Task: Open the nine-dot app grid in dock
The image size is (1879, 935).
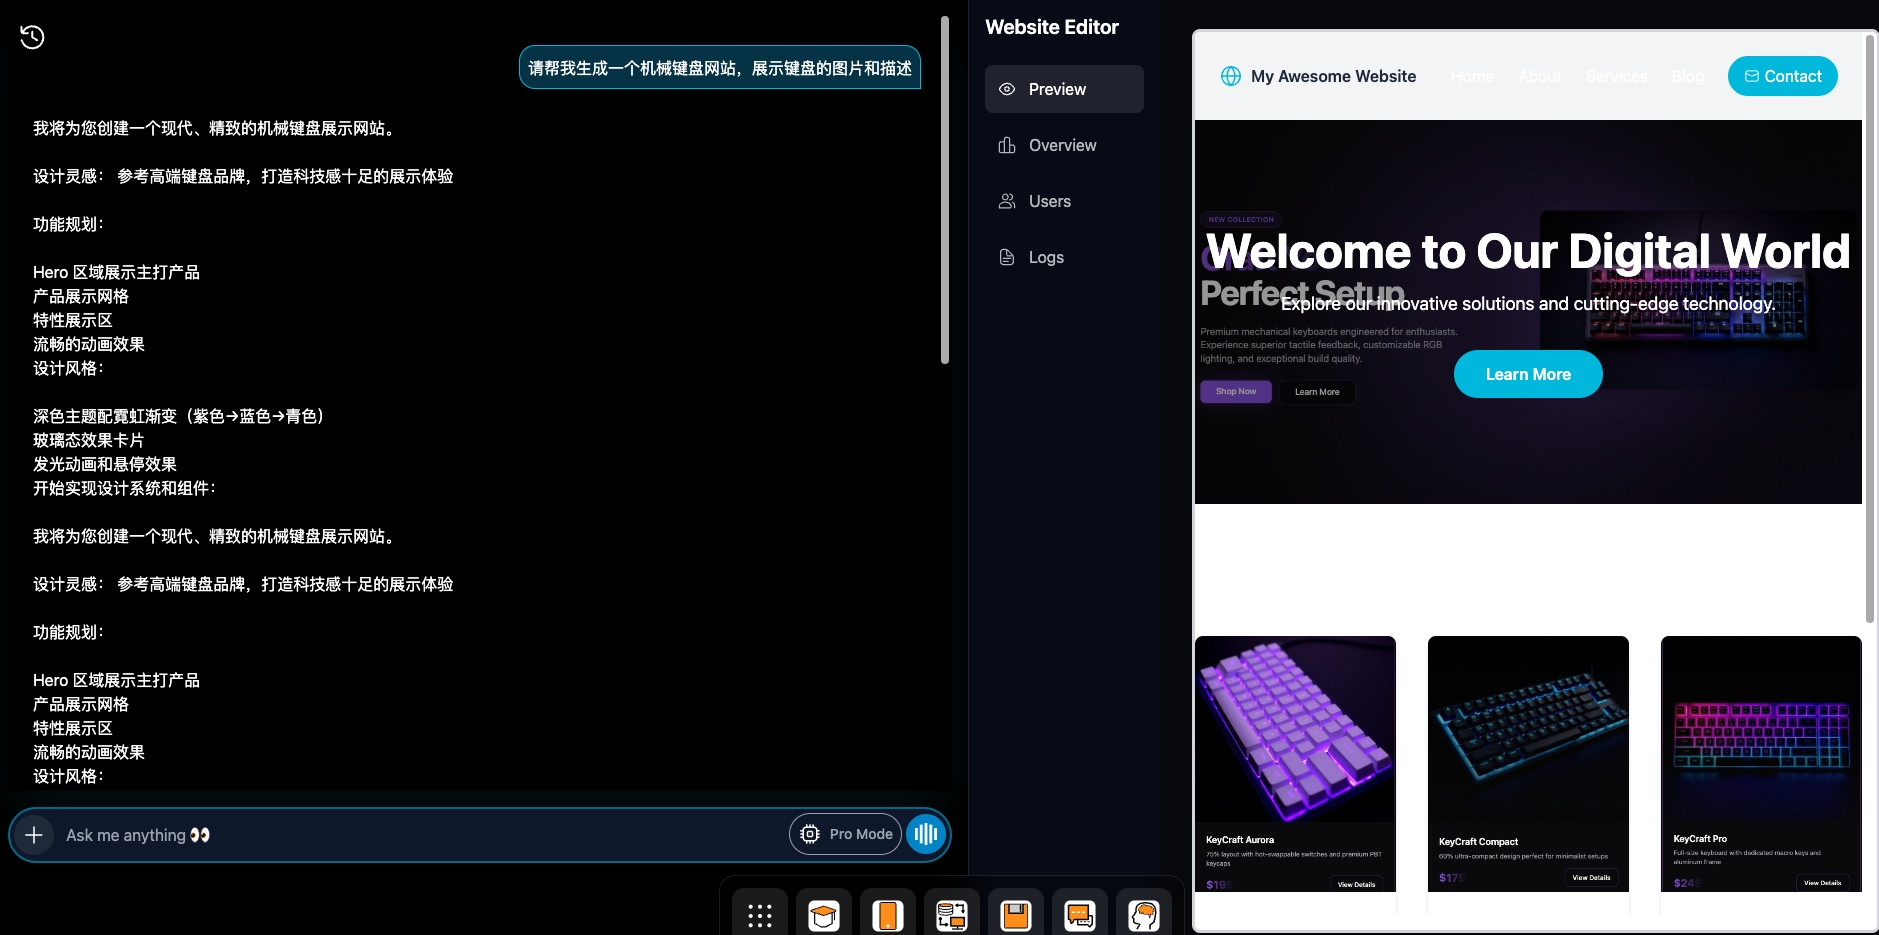Action: pyautogui.click(x=760, y=915)
